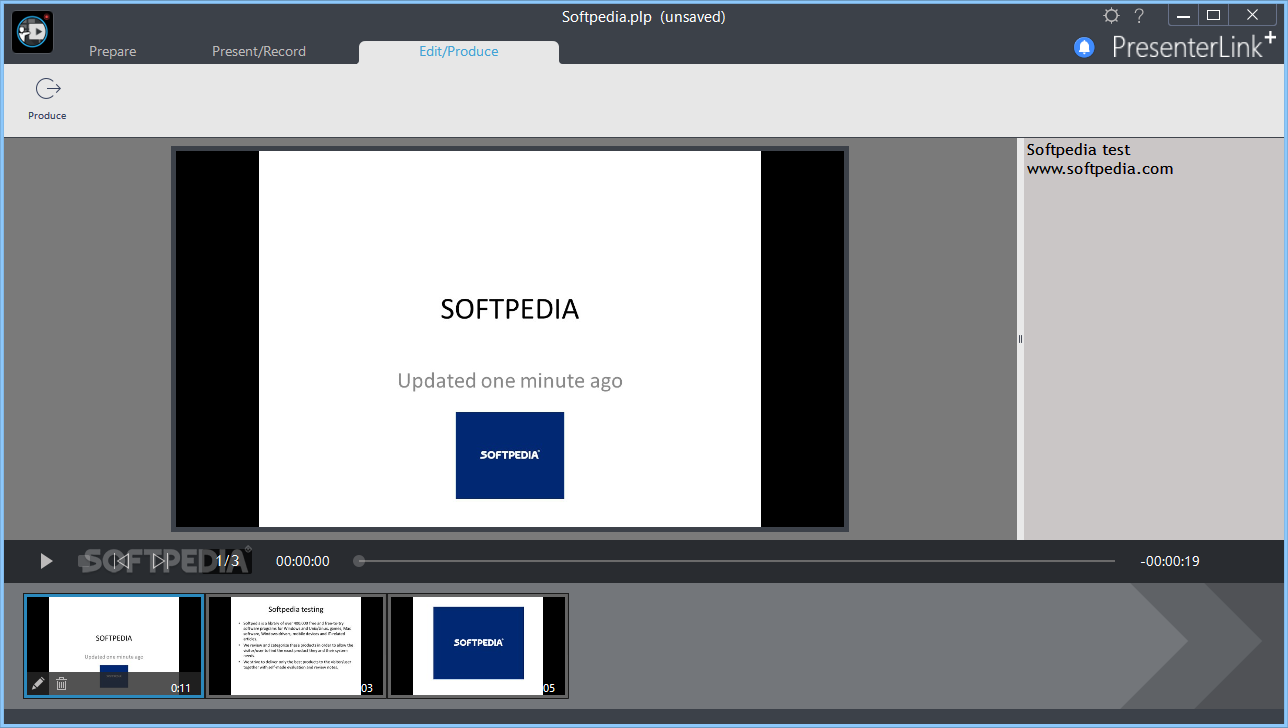Click the trash delete icon on first slide
The height and width of the screenshot is (728, 1288).
(x=61, y=684)
